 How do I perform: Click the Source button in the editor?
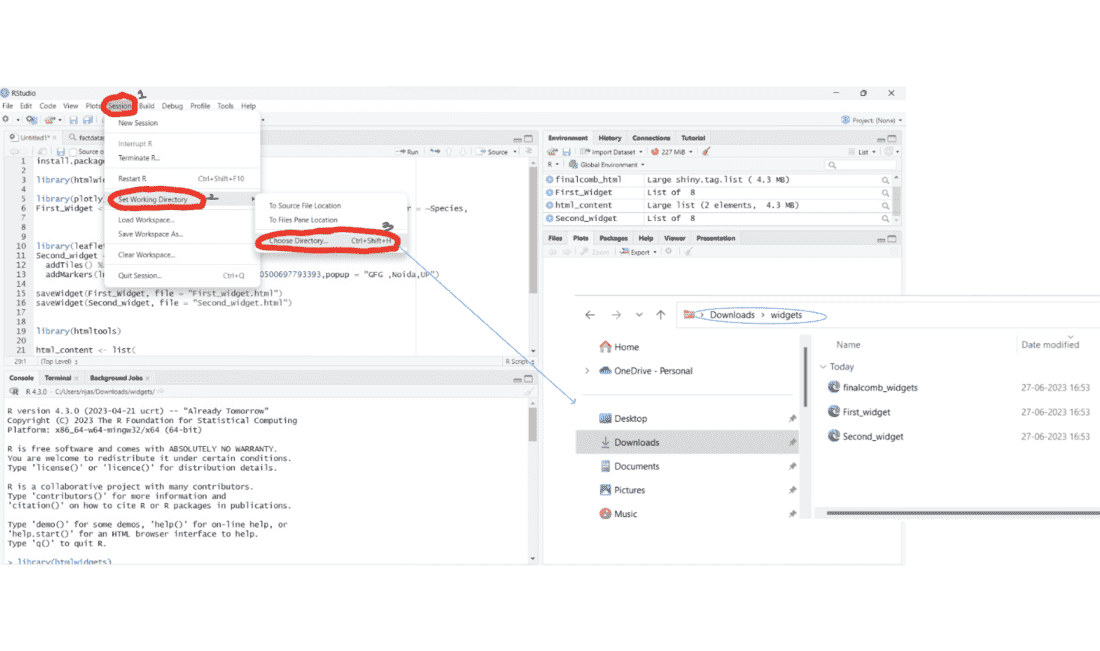coord(493,152)
